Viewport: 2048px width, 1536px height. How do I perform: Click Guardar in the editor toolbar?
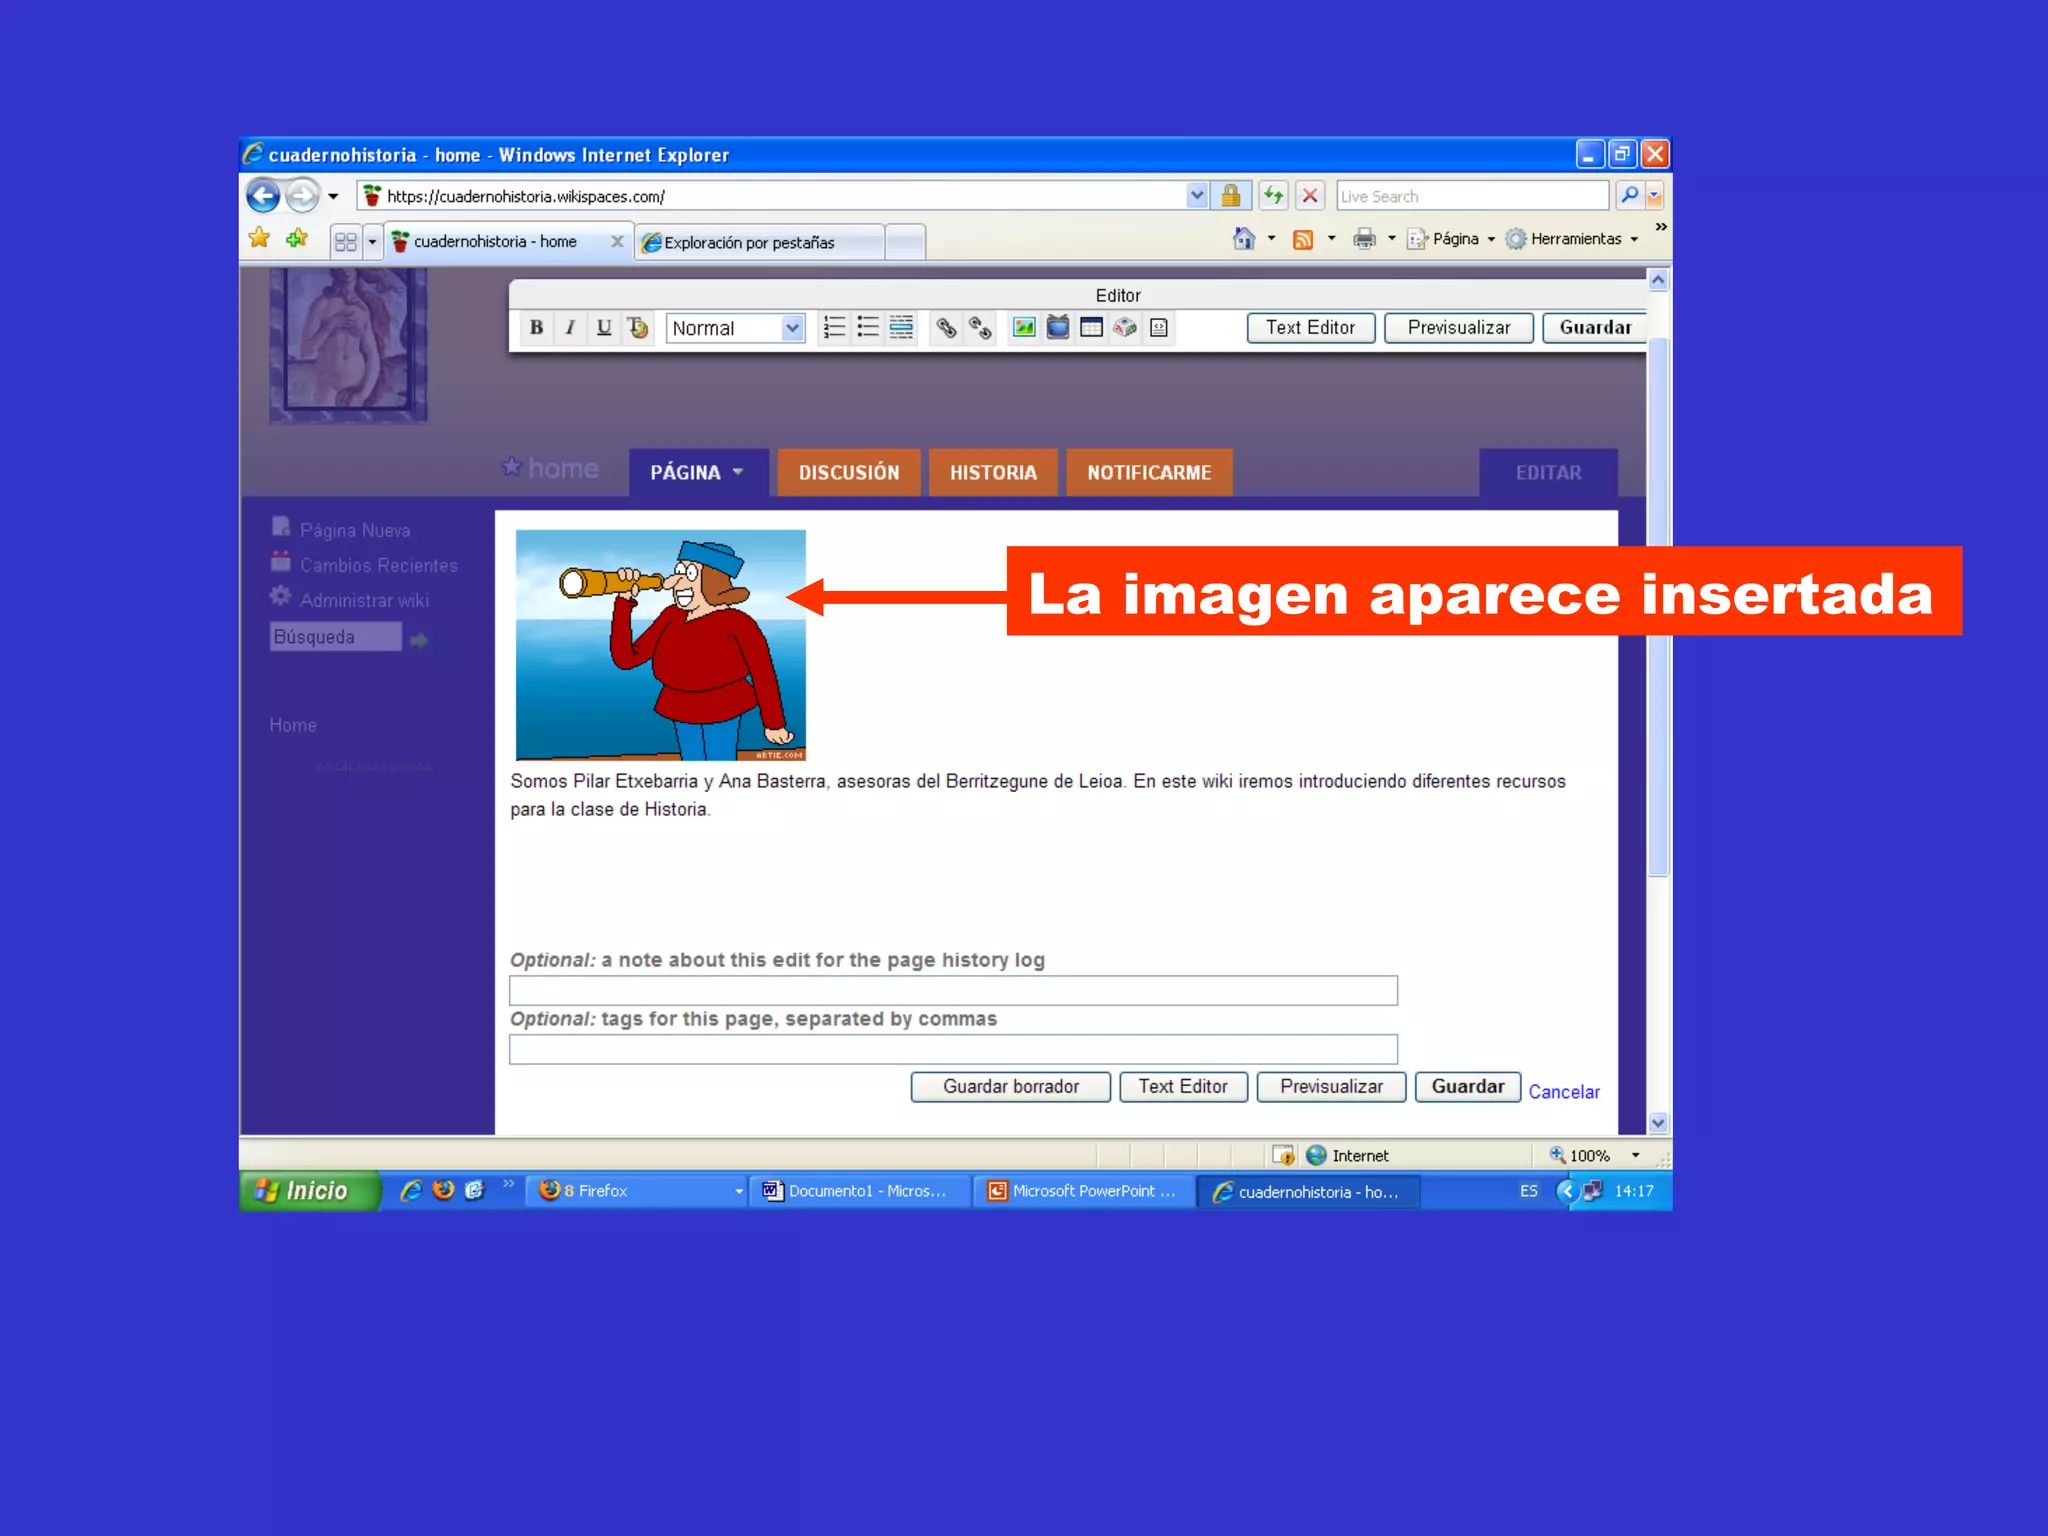1594,327
